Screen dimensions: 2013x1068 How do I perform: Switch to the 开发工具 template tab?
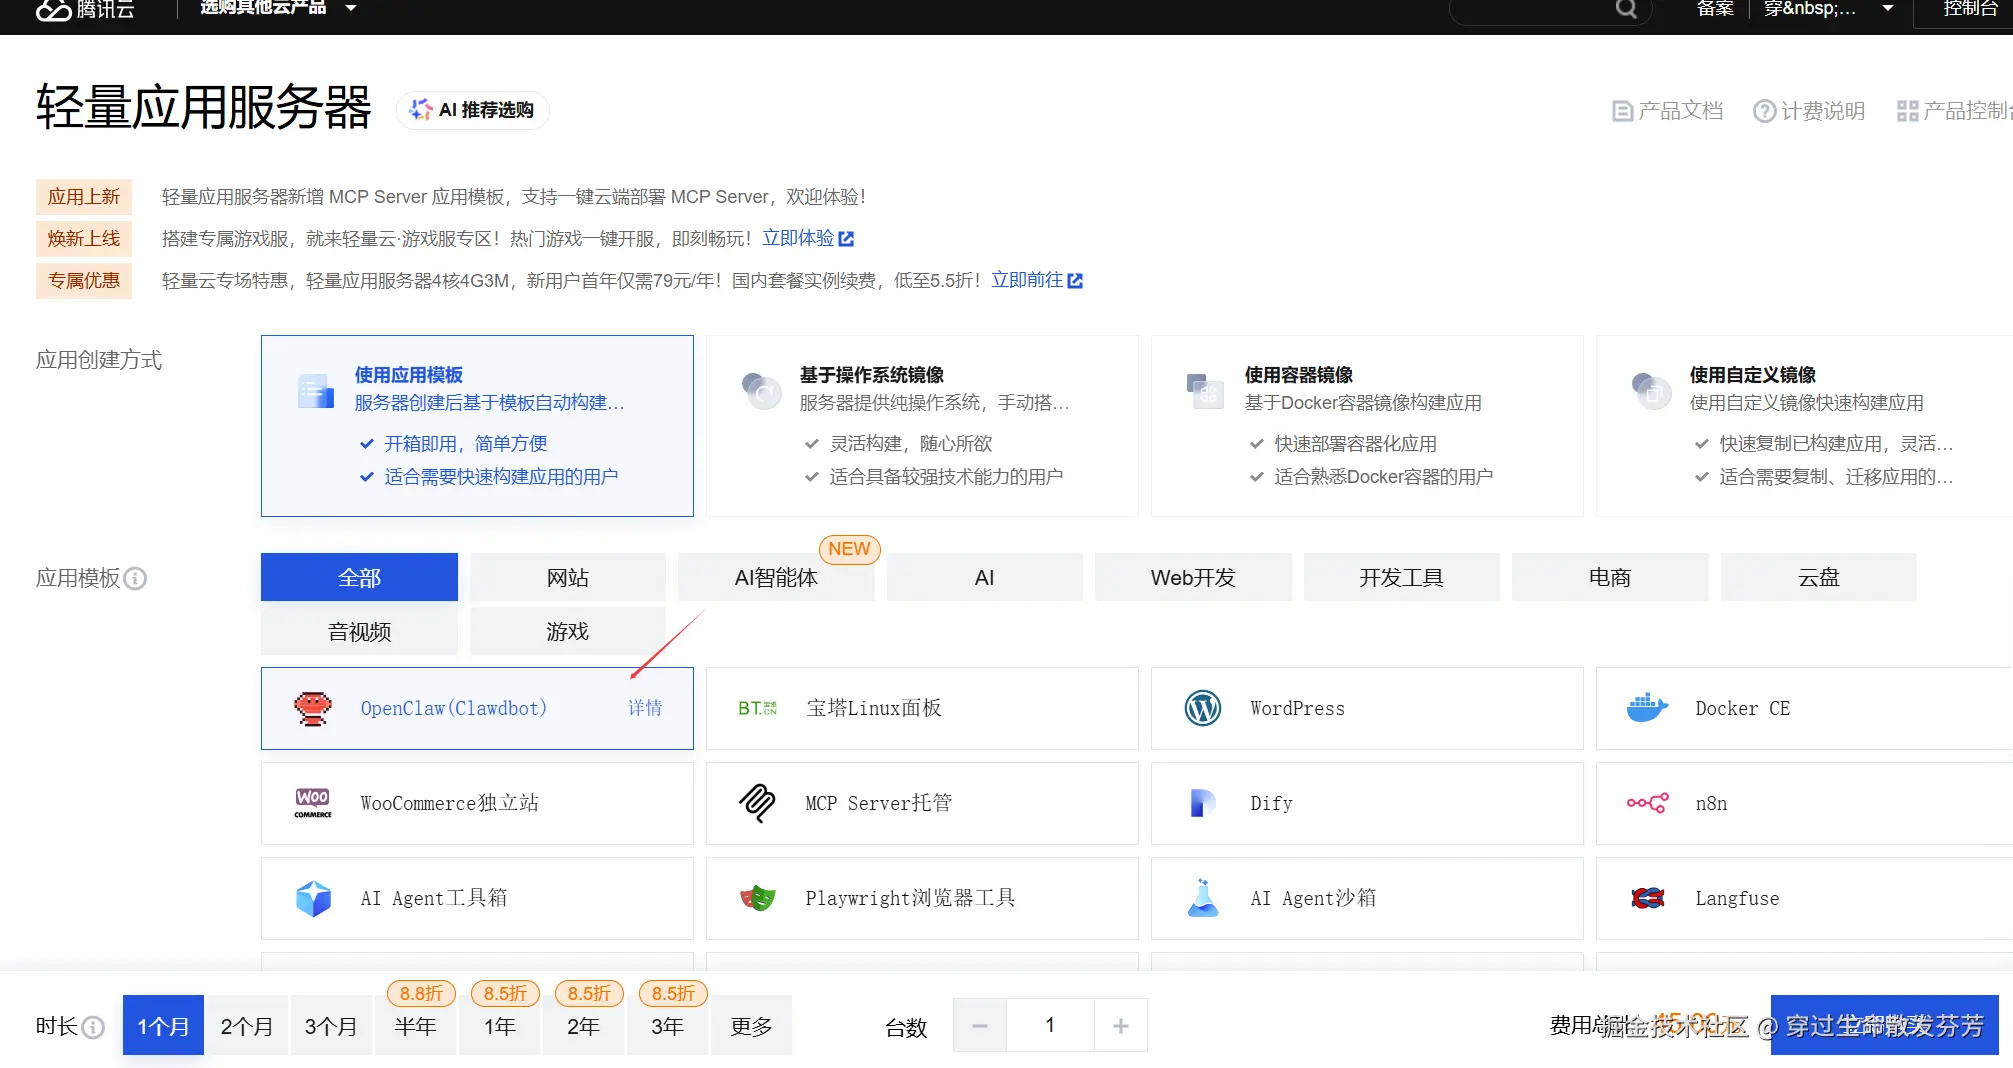click(1402, 577)
